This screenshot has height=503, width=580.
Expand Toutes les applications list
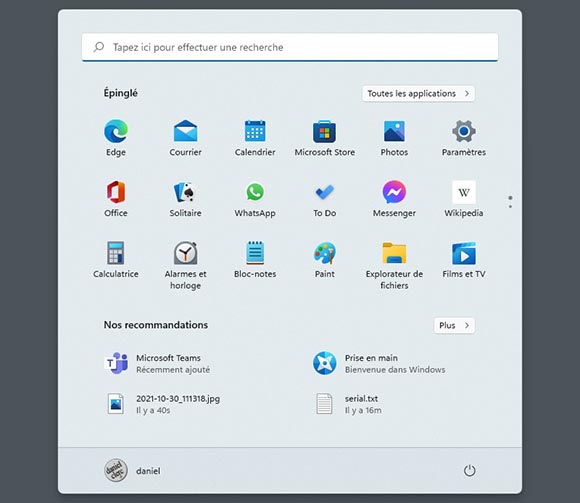tap(418, 94)
